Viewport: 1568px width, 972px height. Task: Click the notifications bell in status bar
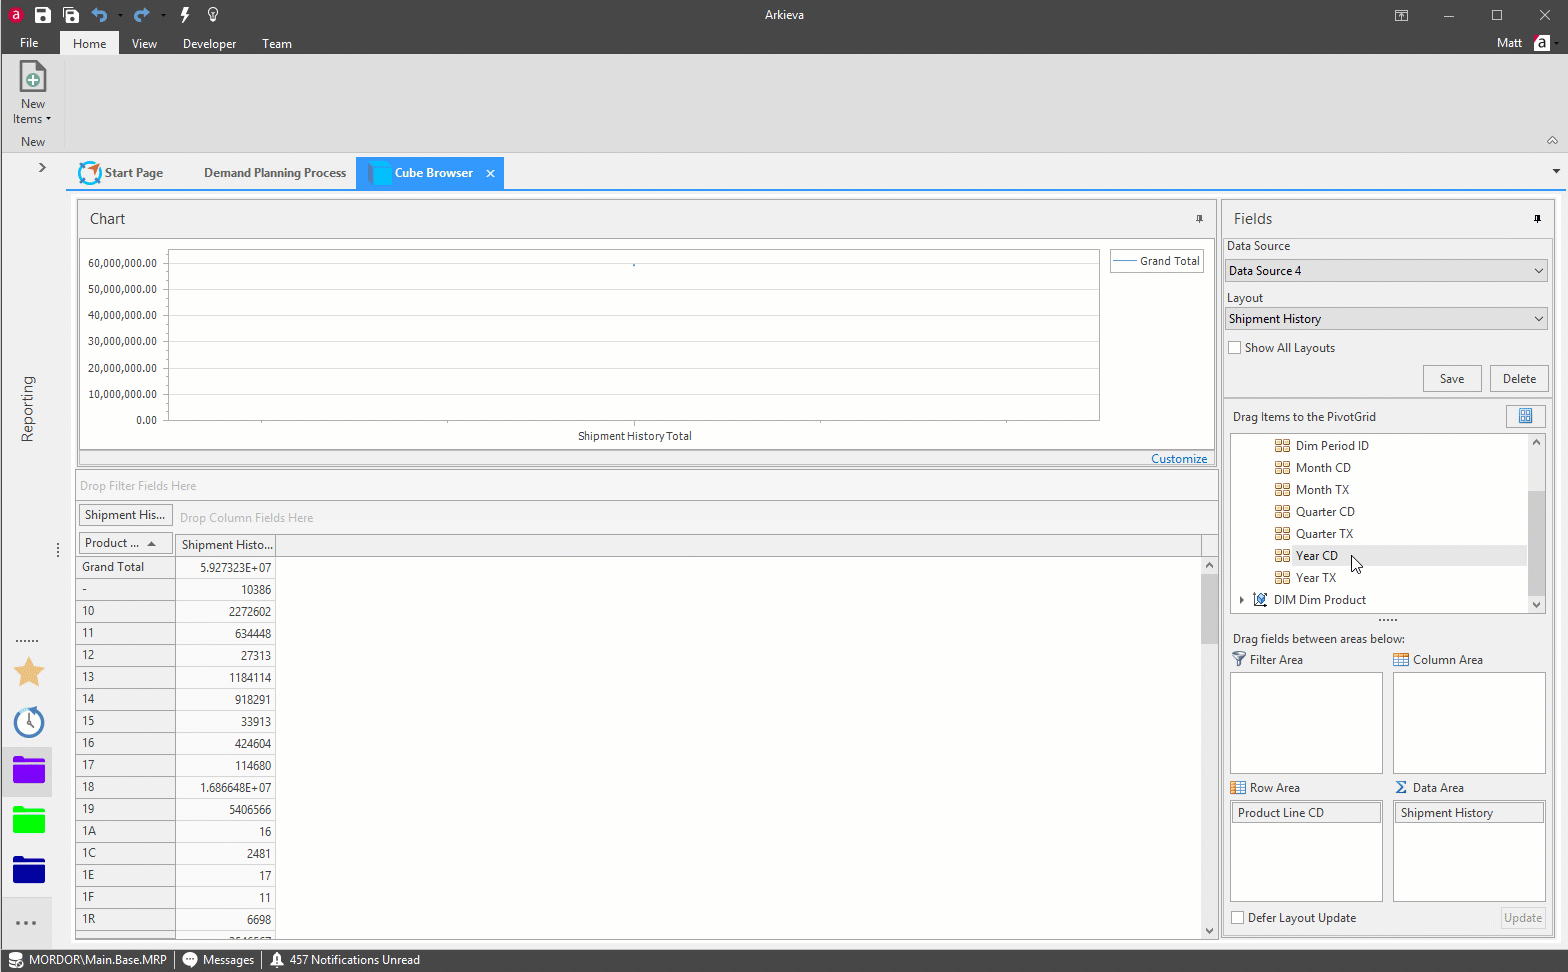(277, 960)
